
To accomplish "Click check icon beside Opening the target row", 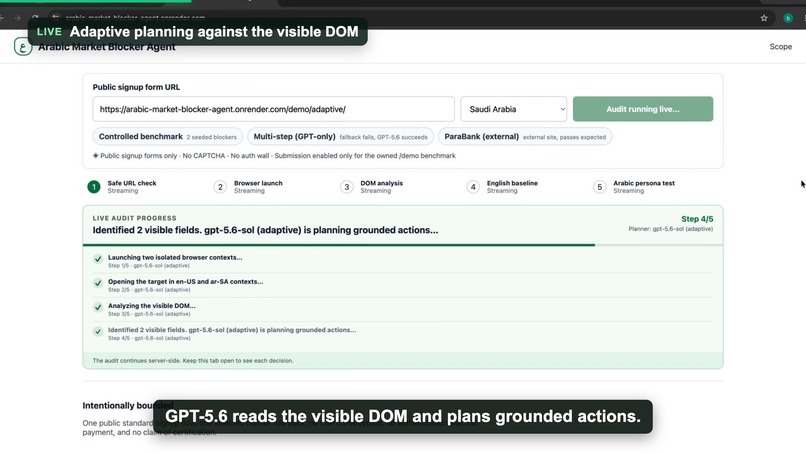I will 98,283.
